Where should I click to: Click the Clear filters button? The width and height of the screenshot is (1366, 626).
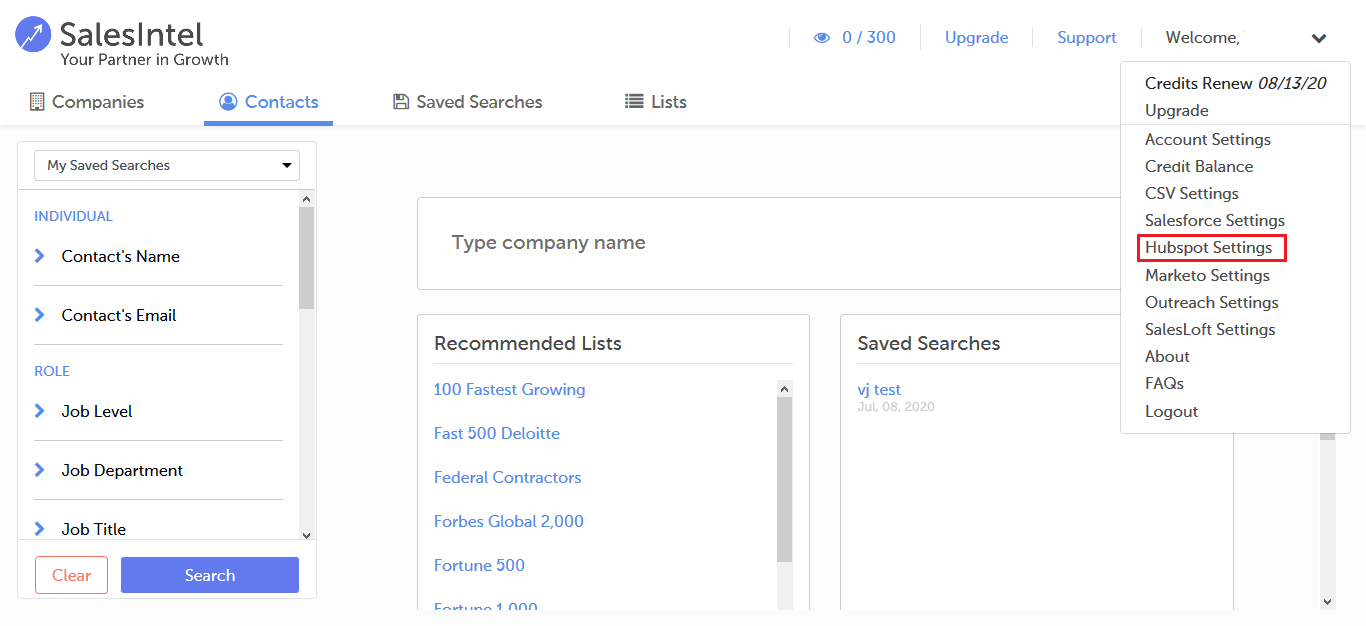coord(71,575)
